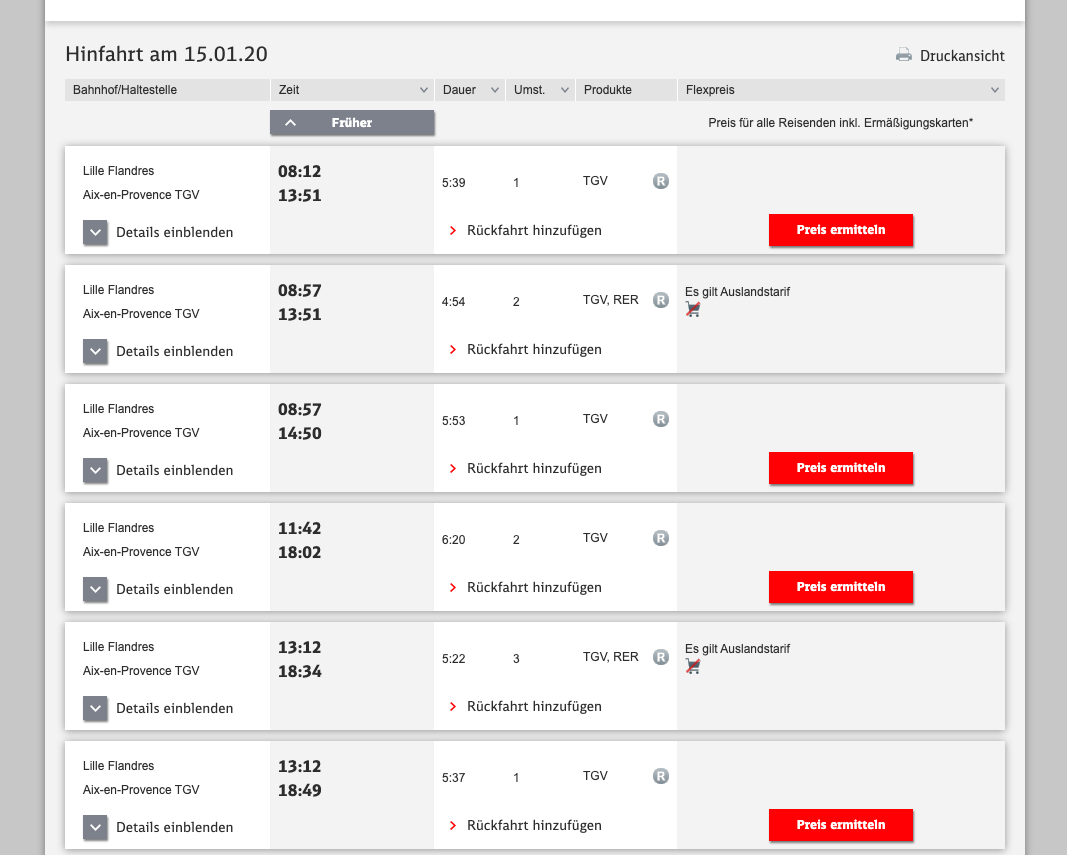Determine price for the 08:12 connection
This screenshot has width=1067, height=855.
pos(841,230)
